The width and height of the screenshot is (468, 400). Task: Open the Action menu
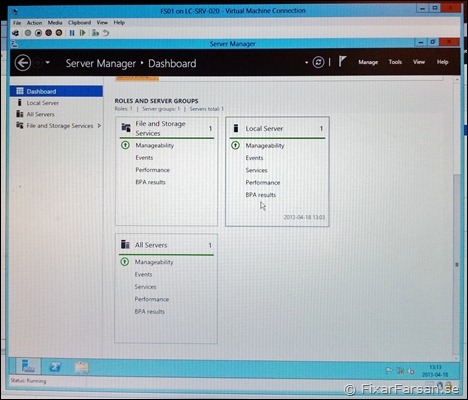(34, 23)
